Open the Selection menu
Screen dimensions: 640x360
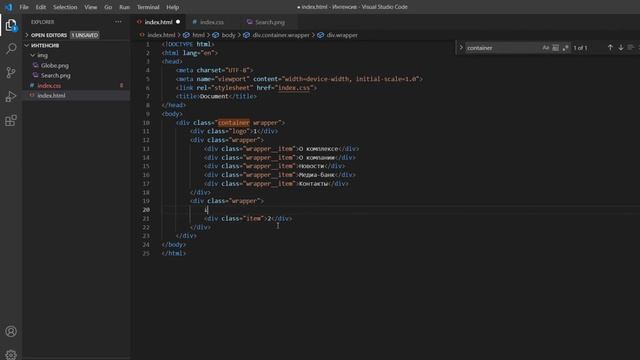point(65,7)
